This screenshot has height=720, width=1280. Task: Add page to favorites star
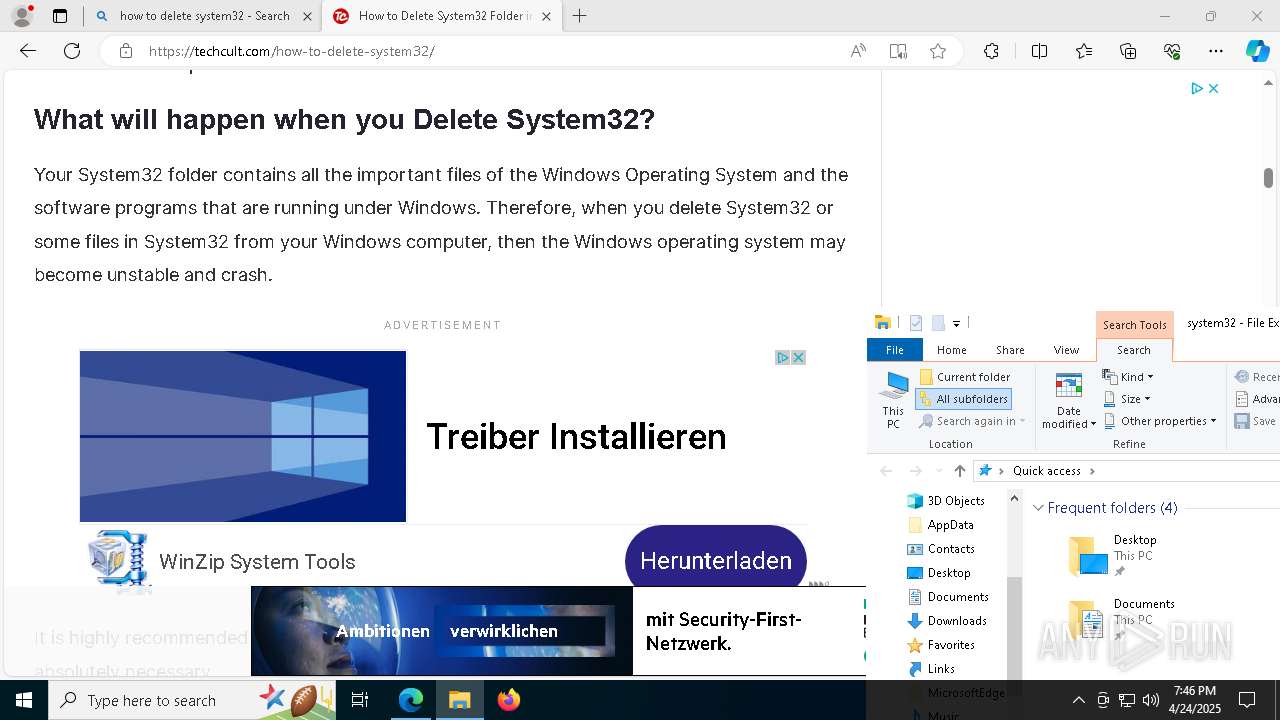tap(938, 51)
